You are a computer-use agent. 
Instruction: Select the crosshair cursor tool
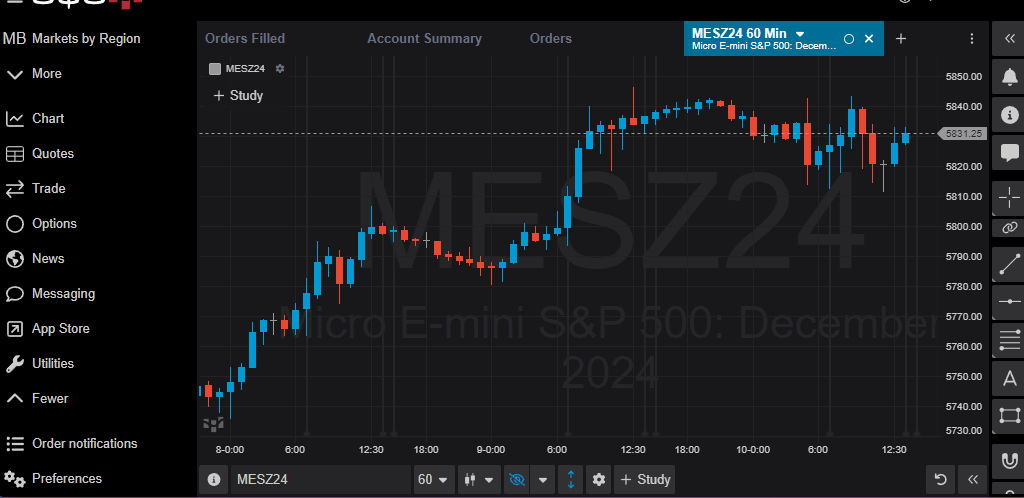click(1009, 197)
